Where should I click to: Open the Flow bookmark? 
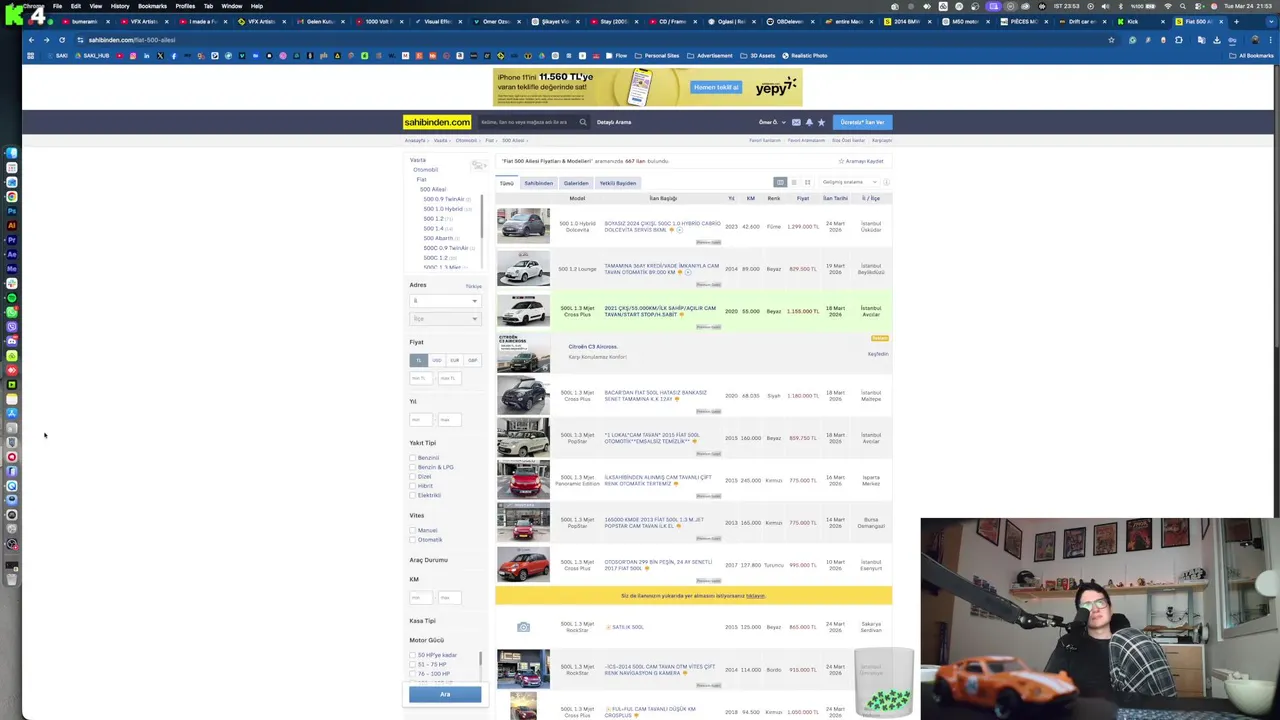tap(617, 56)
